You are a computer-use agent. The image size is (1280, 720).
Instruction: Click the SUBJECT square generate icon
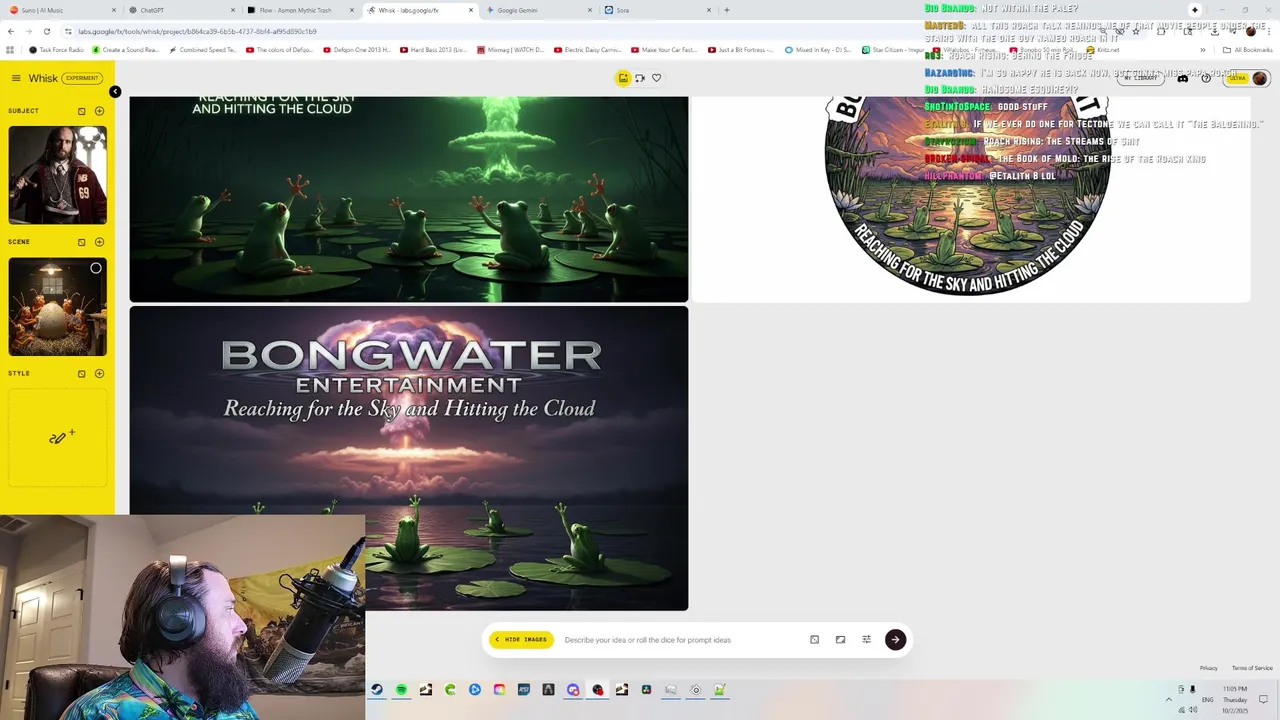tap(82, 111)
